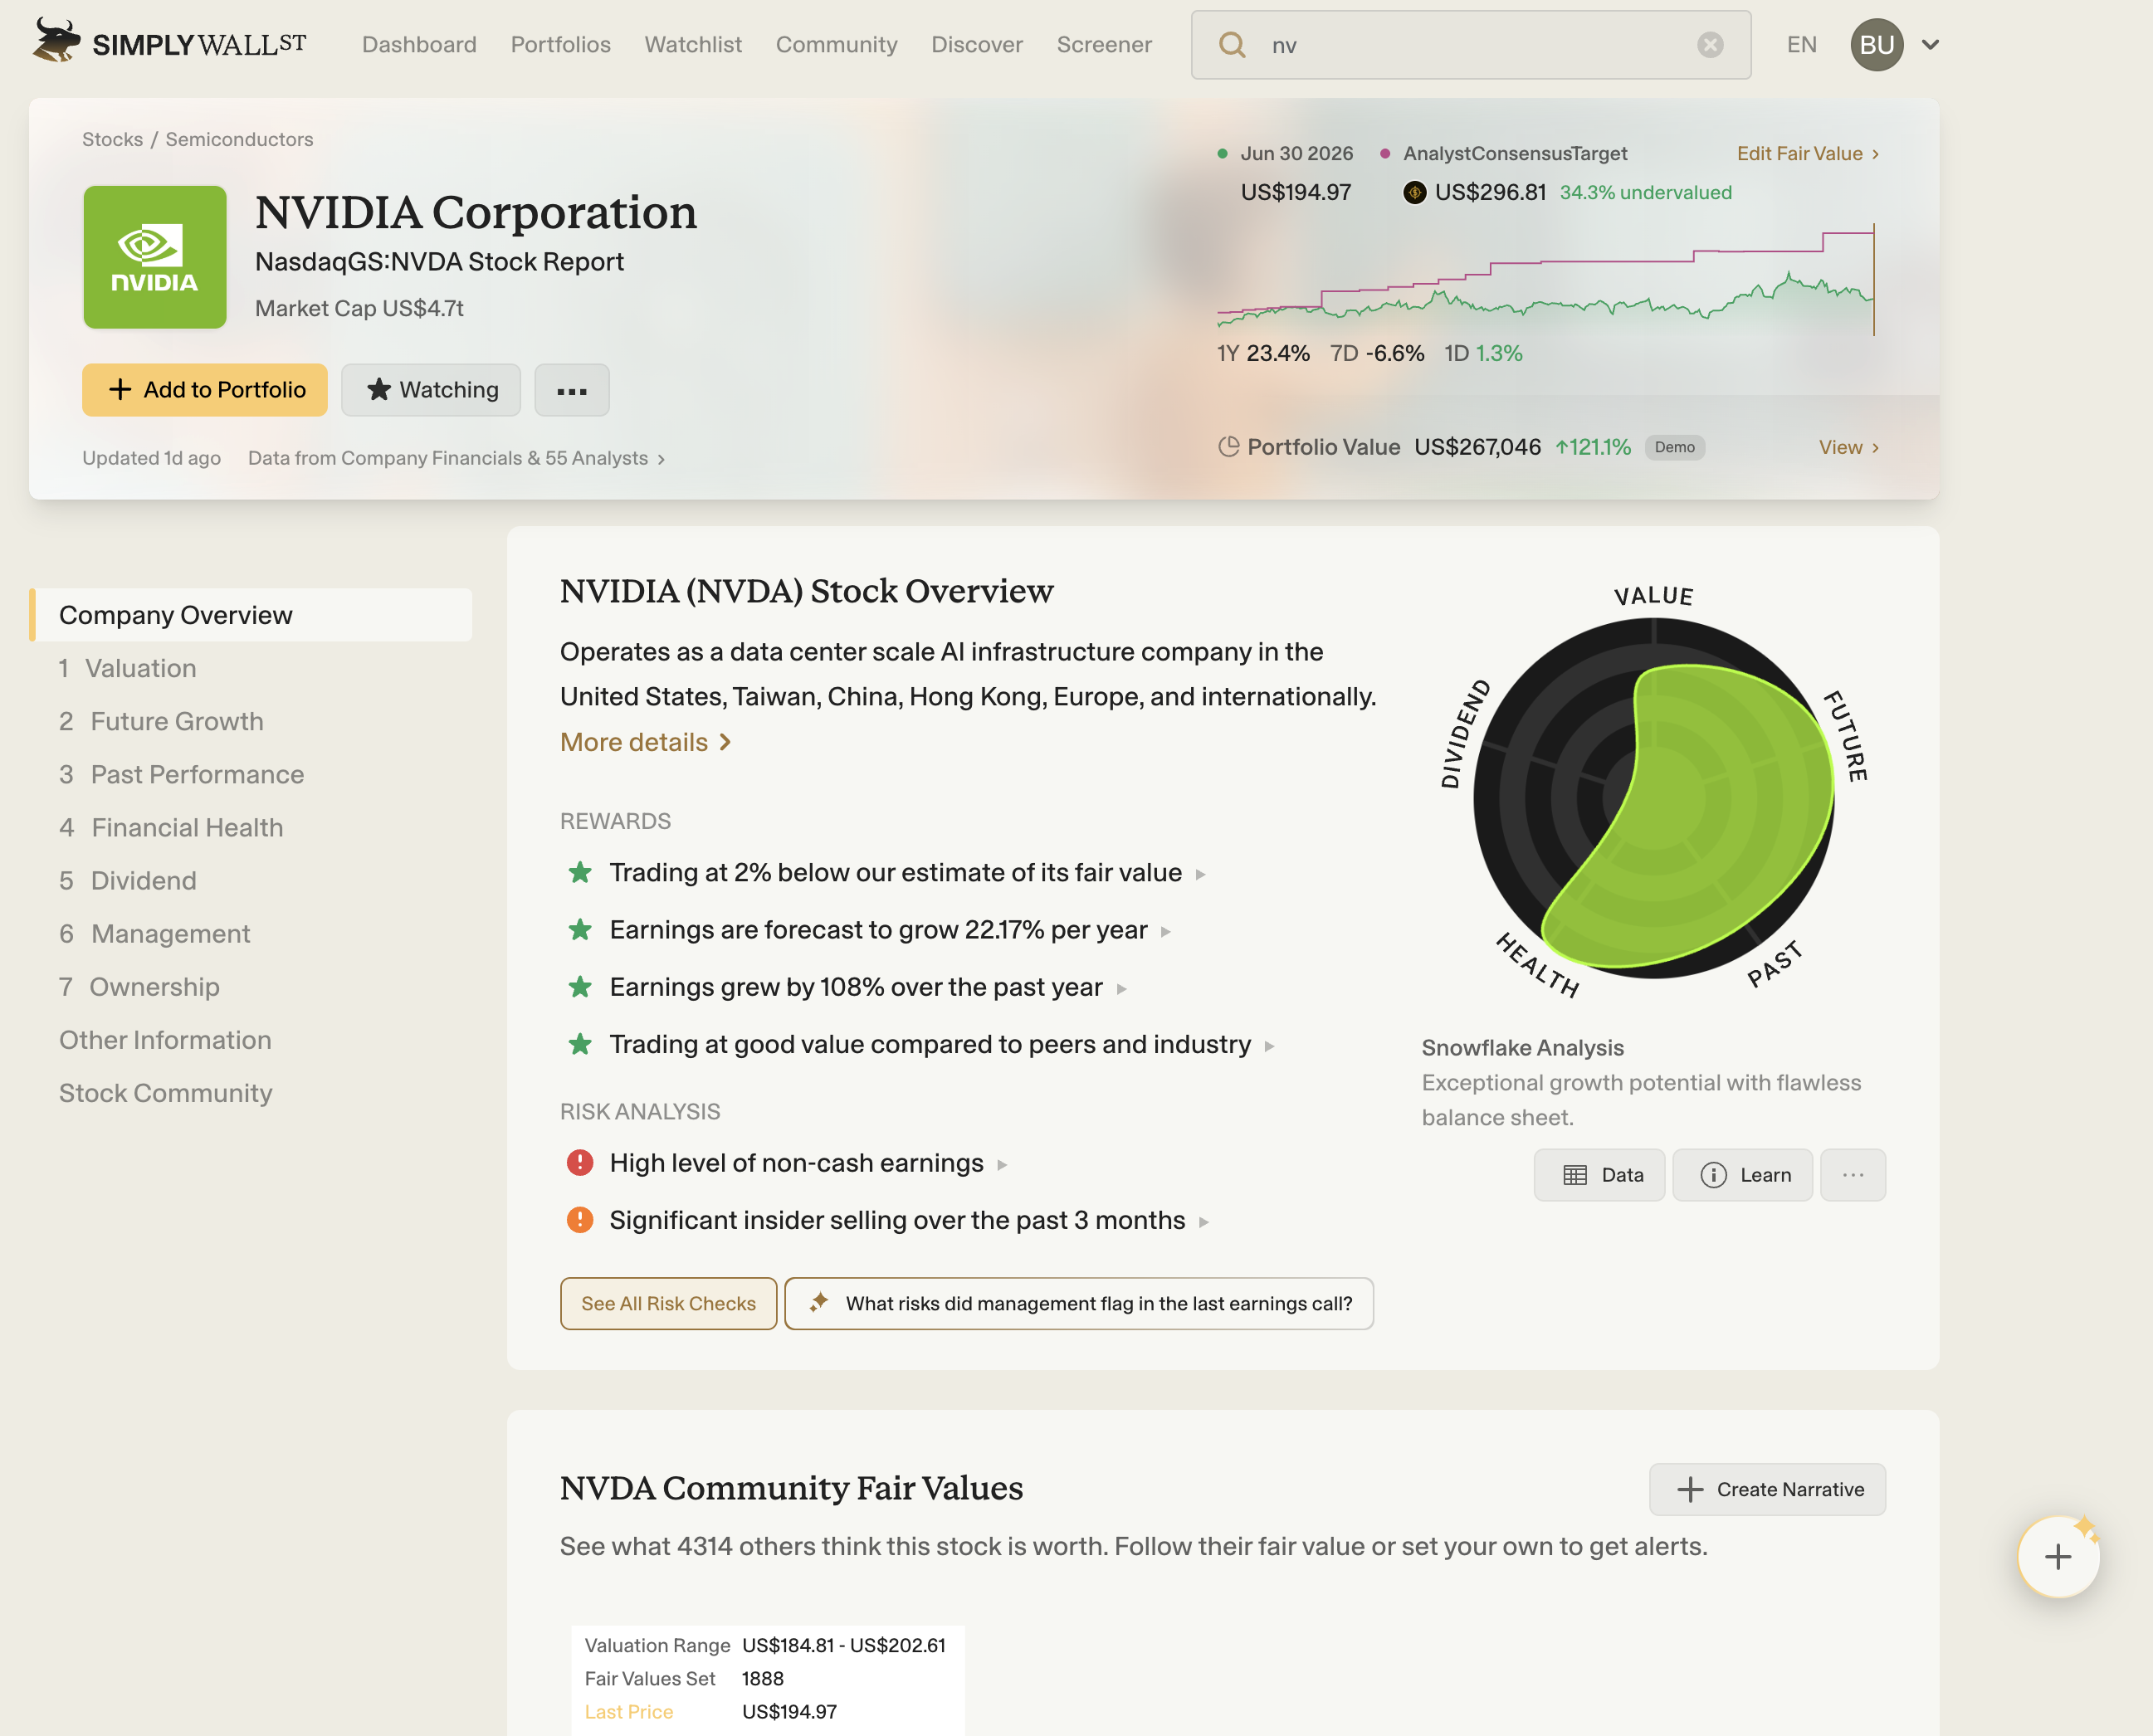Click the gold coin icon next to US$296.81
The height and width of the screenshot is (1736, 2153).
1414,192
